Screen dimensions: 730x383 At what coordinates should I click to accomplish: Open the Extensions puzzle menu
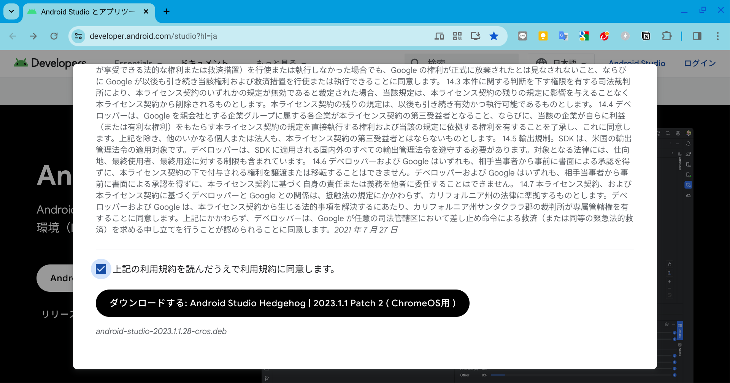click(667, 36)
